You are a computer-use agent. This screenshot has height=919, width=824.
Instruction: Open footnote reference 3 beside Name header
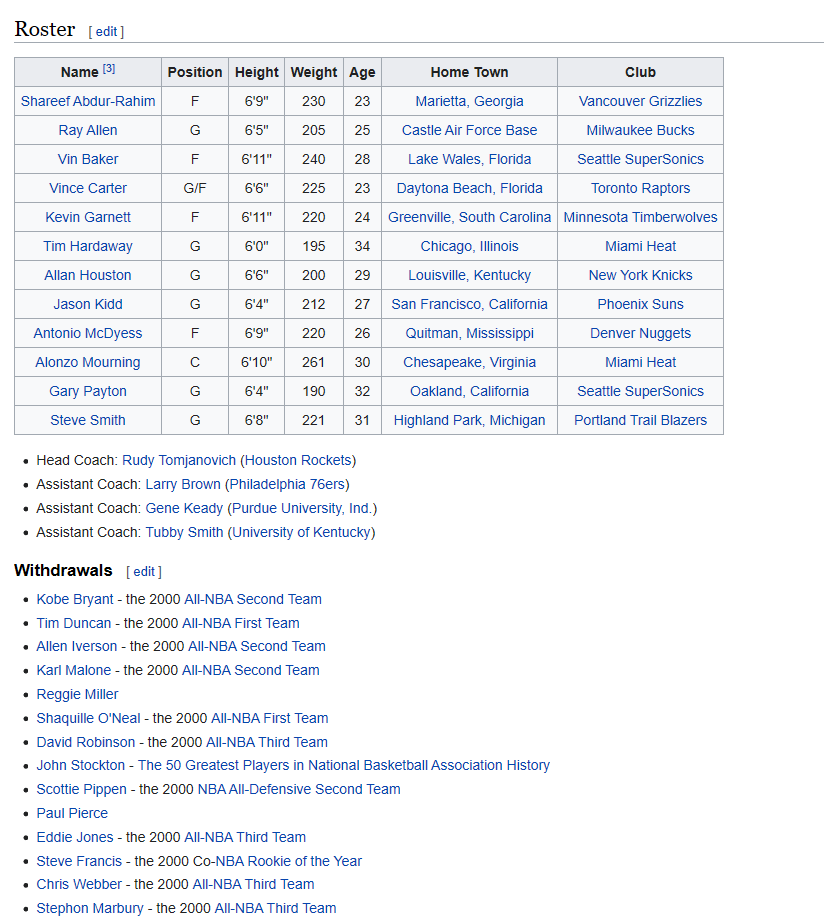point(109,69)
